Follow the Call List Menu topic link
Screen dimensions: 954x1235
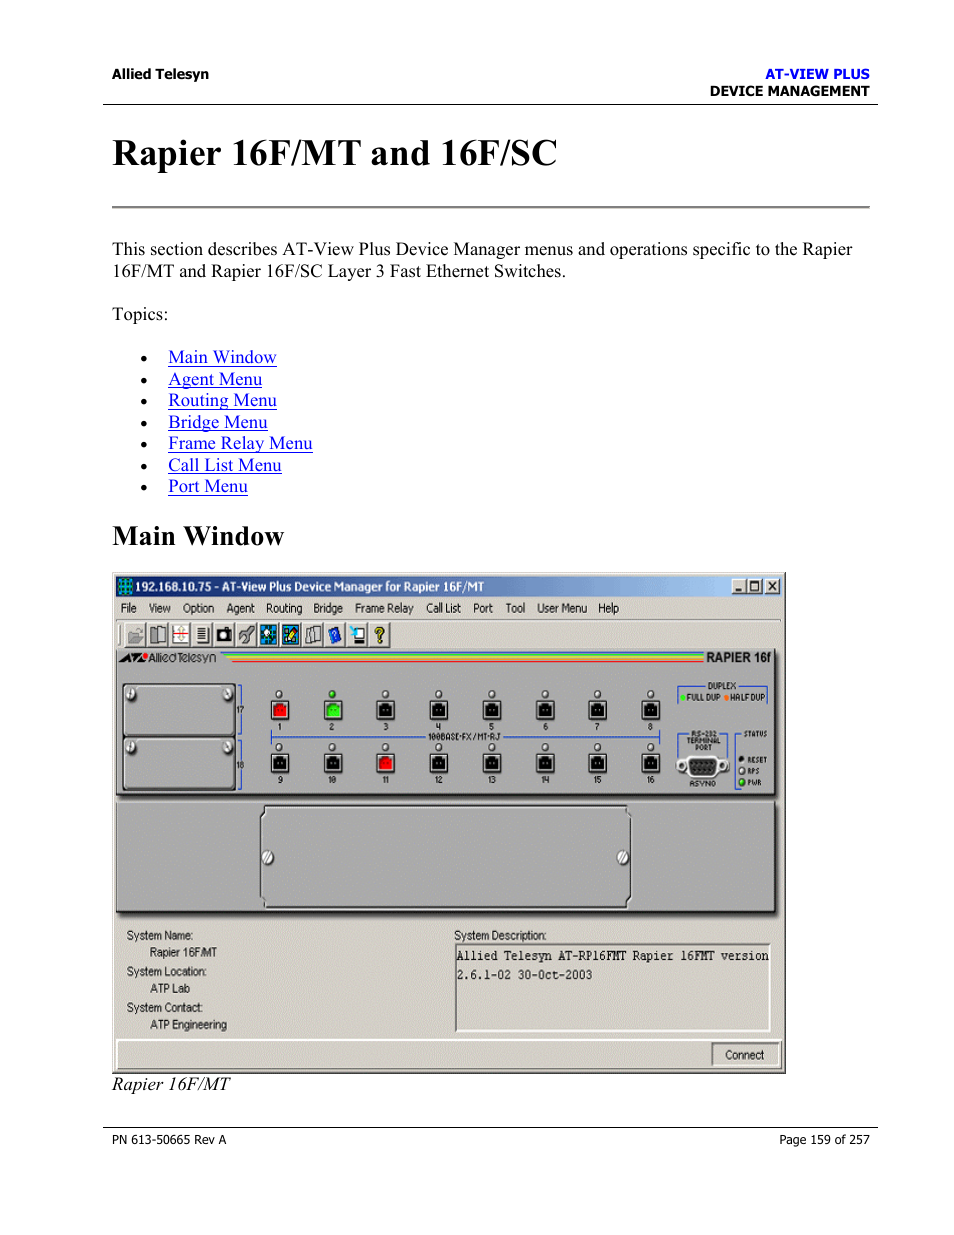click(225, 465)
